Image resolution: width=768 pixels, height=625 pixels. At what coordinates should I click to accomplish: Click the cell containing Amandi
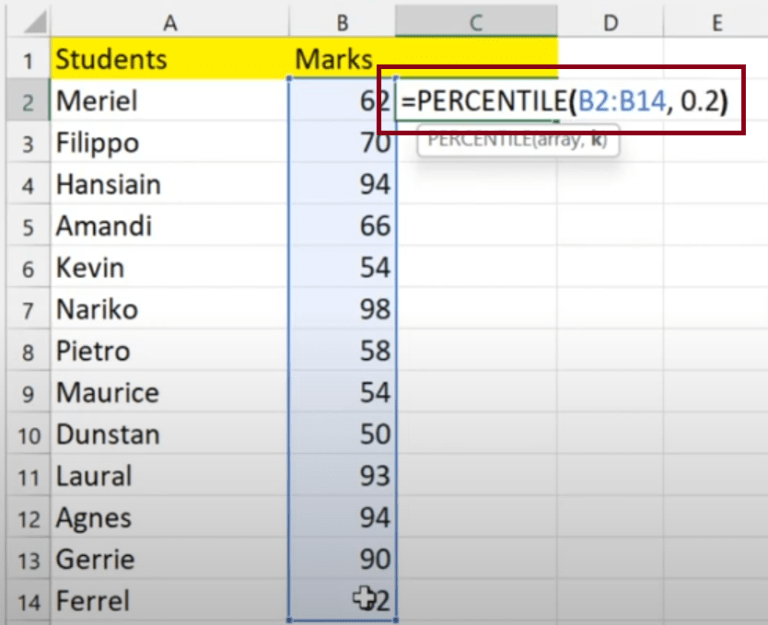[x=169, y=226]
